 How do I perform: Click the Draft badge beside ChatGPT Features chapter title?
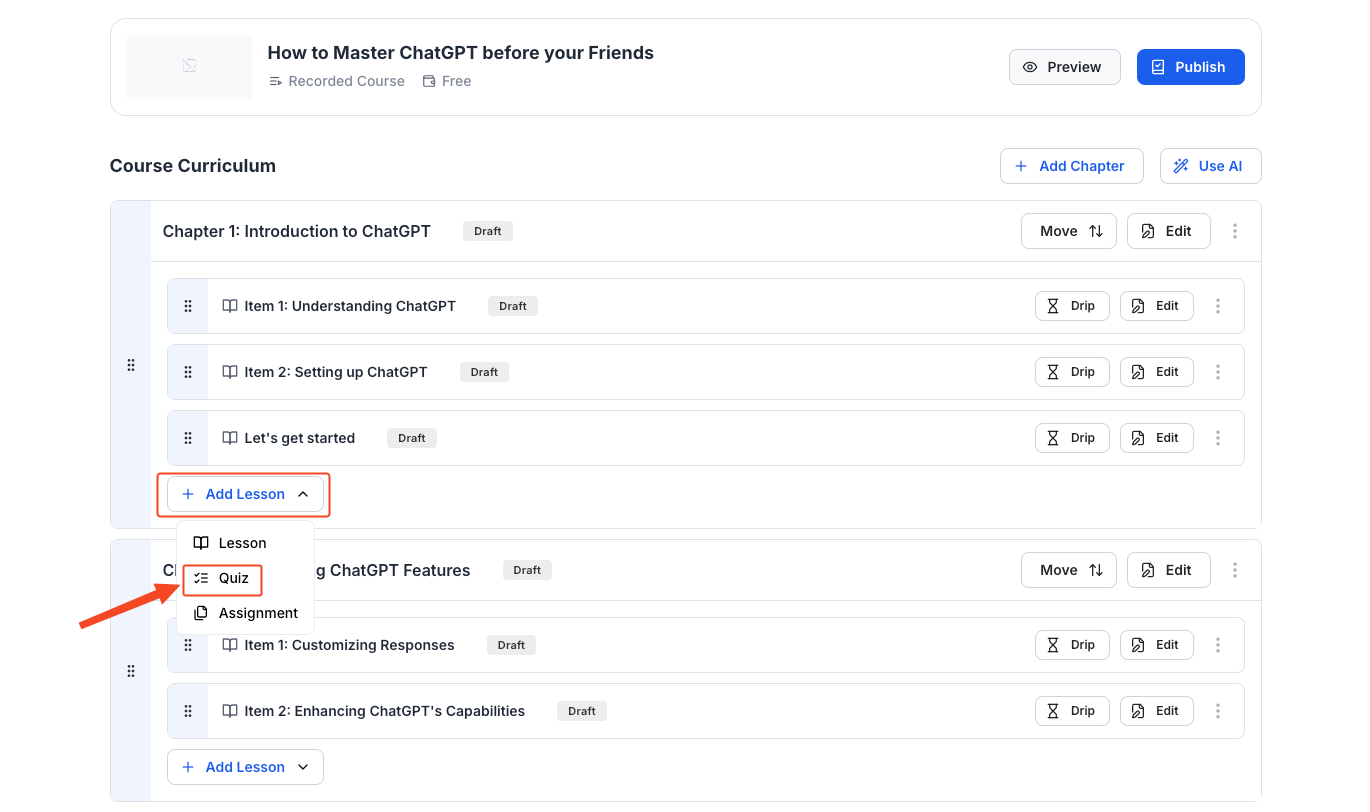click(527, 570)
